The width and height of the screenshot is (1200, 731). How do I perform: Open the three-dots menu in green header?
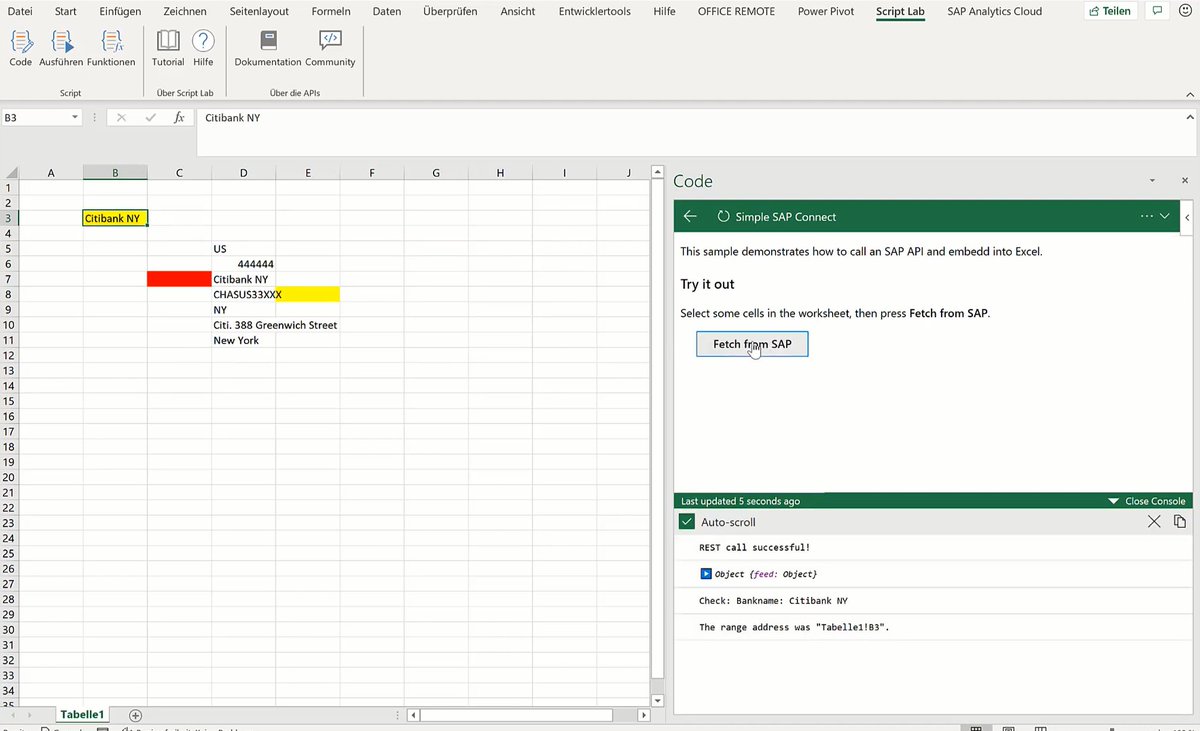[1146, 216]
